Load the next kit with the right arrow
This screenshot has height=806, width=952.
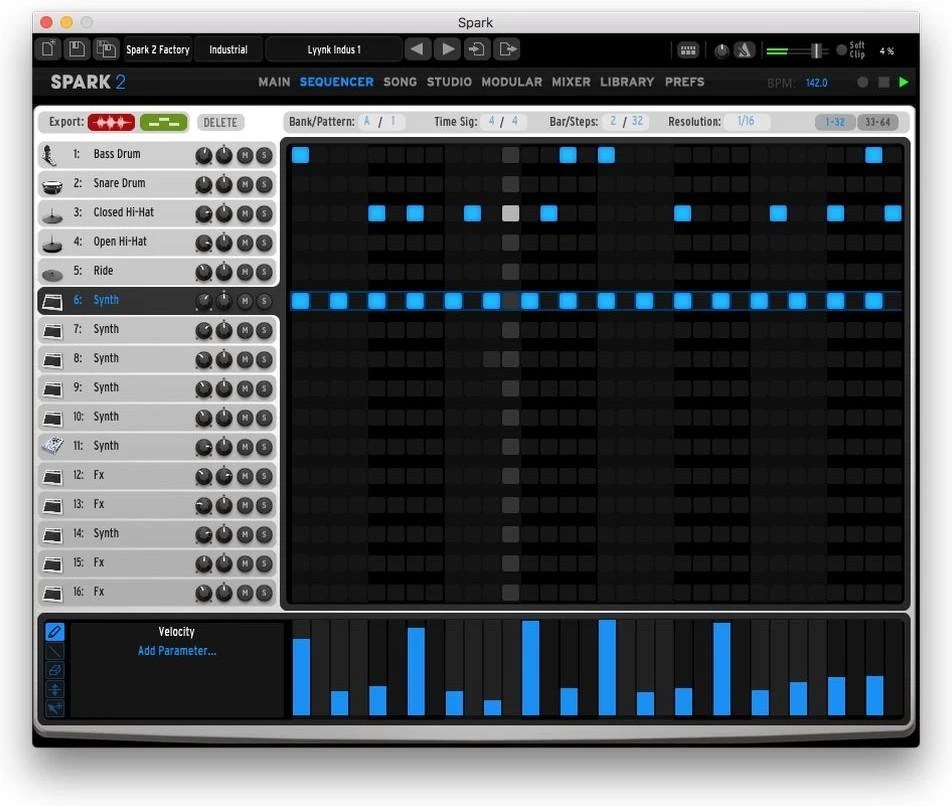[x=447, y=49]
